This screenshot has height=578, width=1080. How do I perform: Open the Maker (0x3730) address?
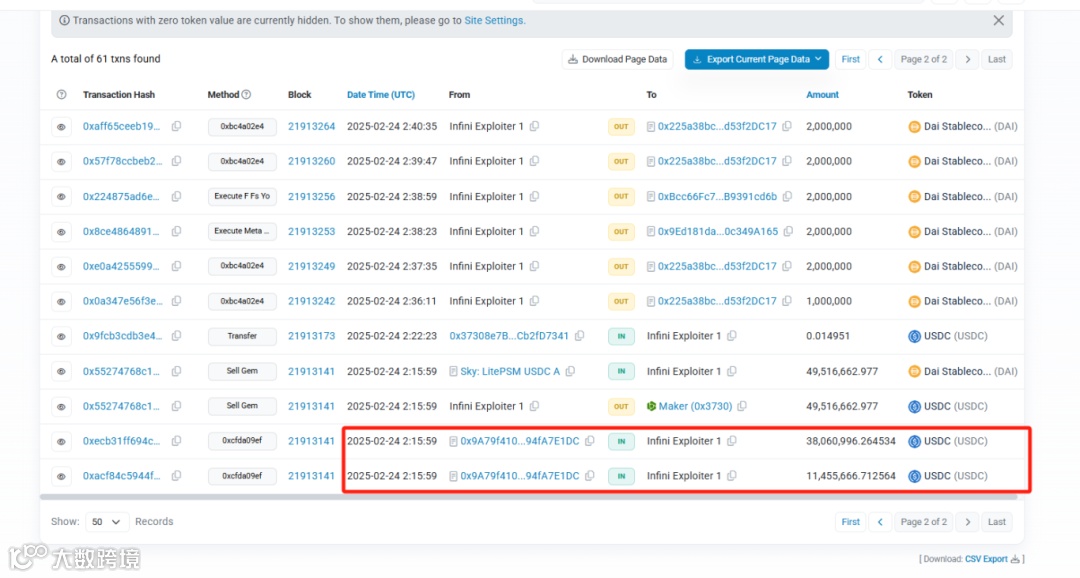click(x=695, y=406)
